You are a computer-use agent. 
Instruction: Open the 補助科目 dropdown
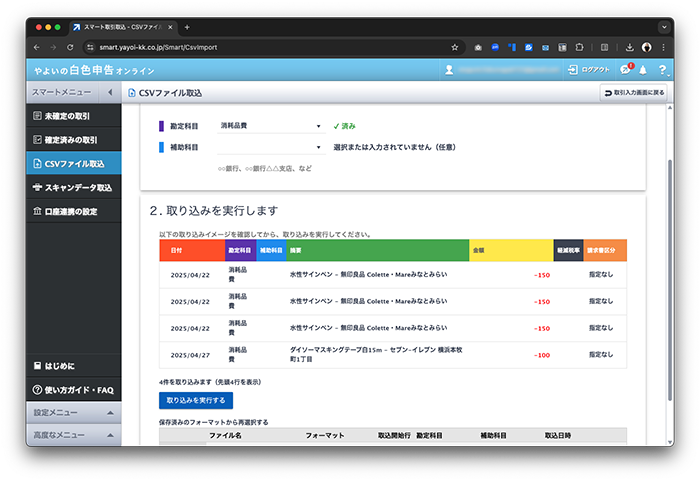click(x=270, y=147)
